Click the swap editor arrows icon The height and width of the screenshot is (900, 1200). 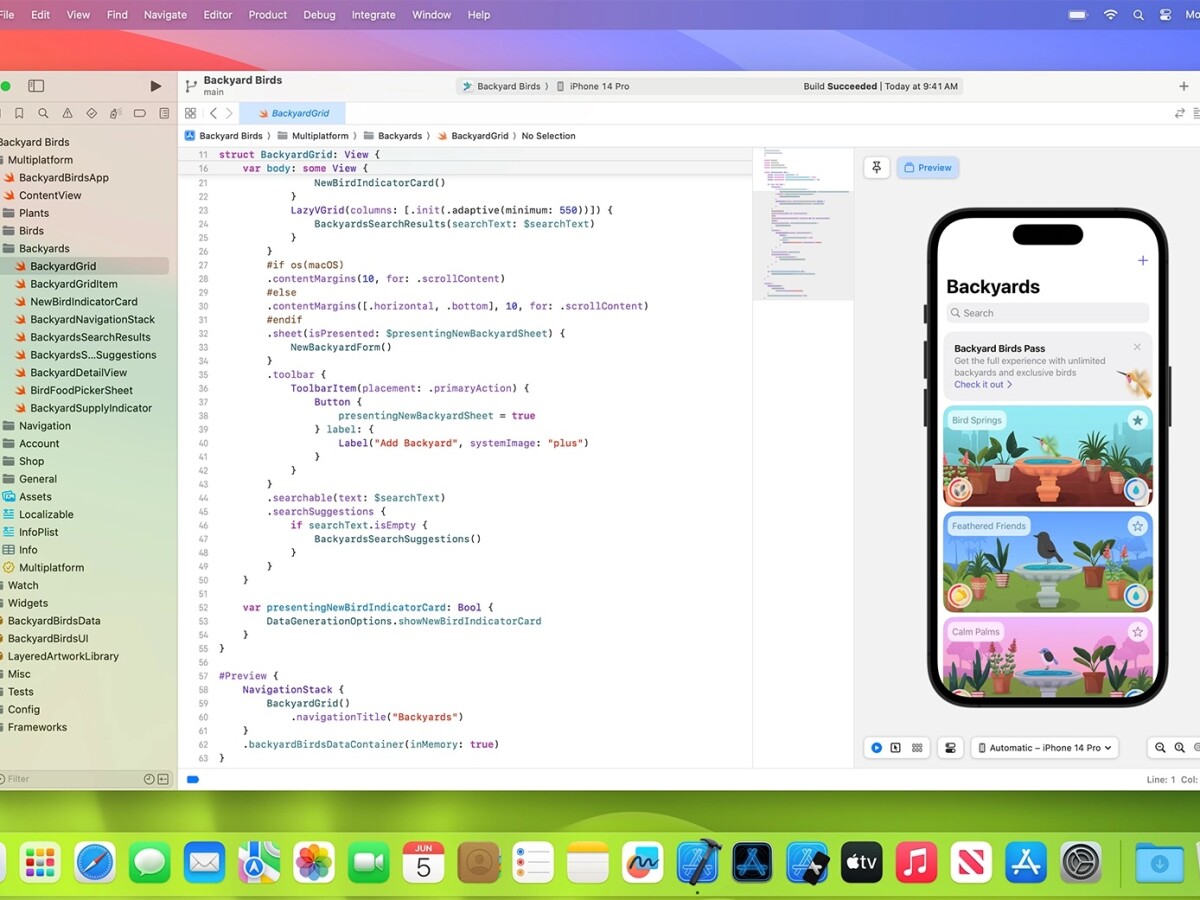coord(1179,114)
